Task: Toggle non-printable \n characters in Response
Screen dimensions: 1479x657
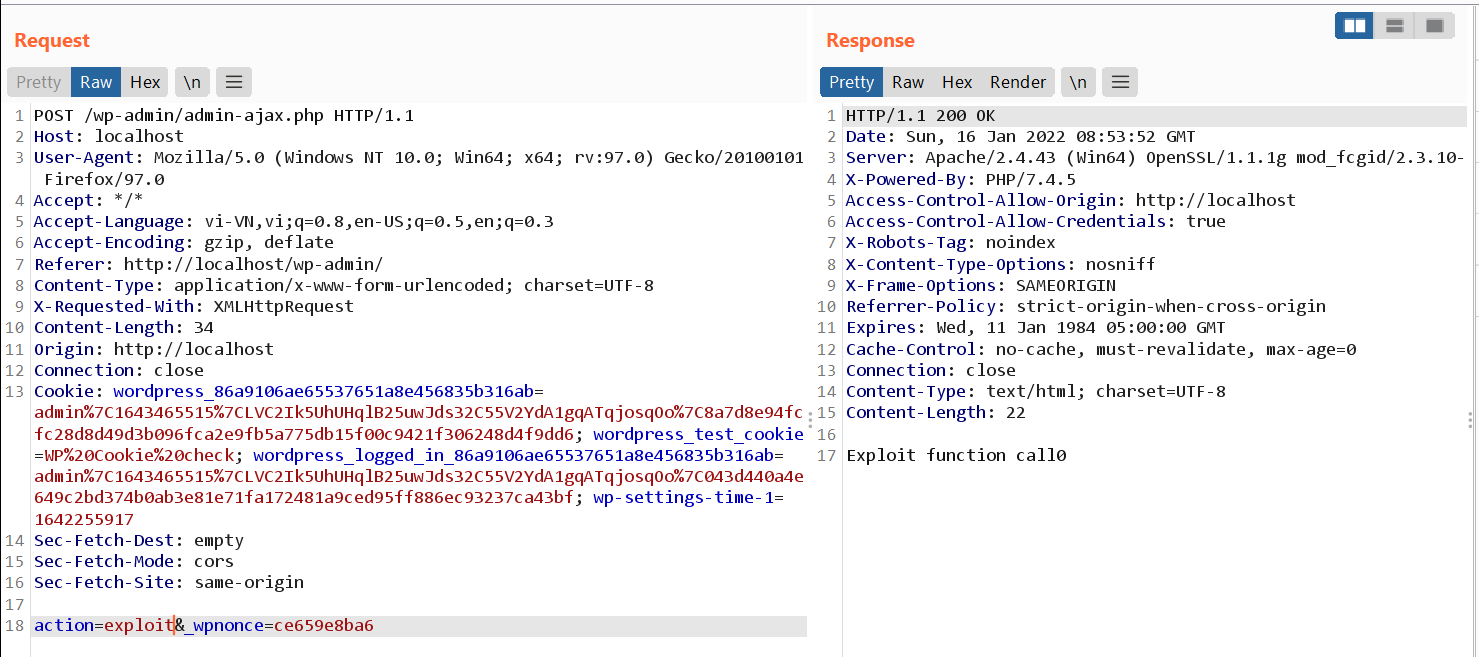Action: click(1078, 82)
